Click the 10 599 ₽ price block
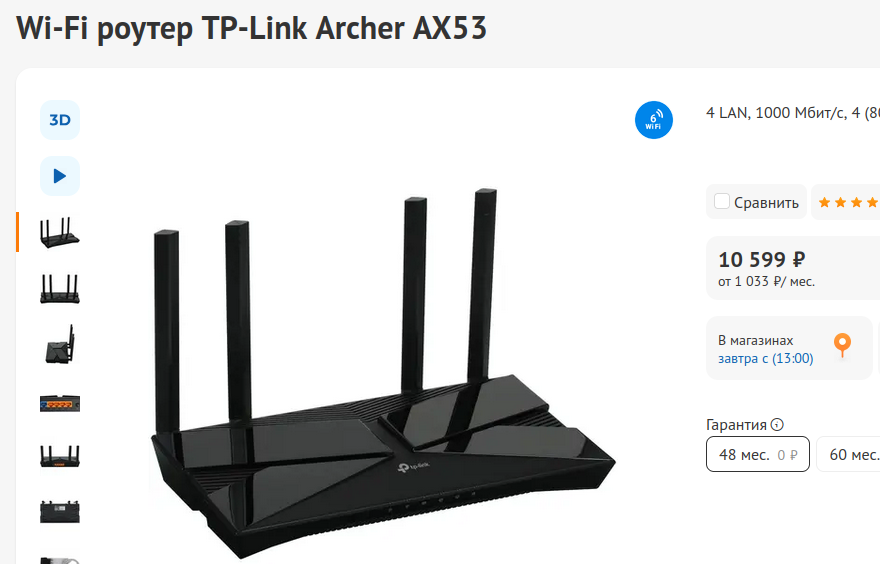 (x=793, y=268)
